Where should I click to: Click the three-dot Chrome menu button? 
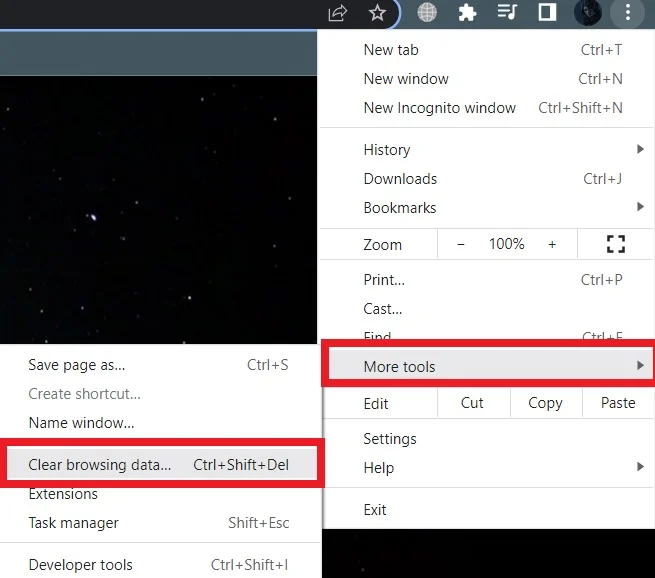(627, 13)
